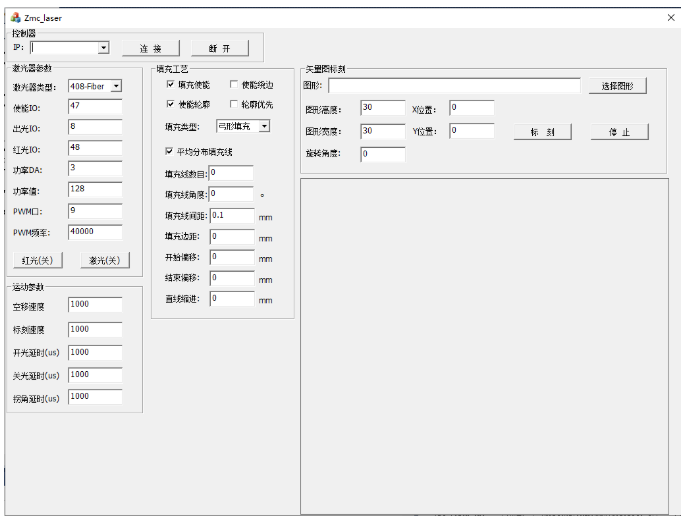Click the 拐角延时(us) input field
The height and width of the screenshot is (525, 689).
95,397
